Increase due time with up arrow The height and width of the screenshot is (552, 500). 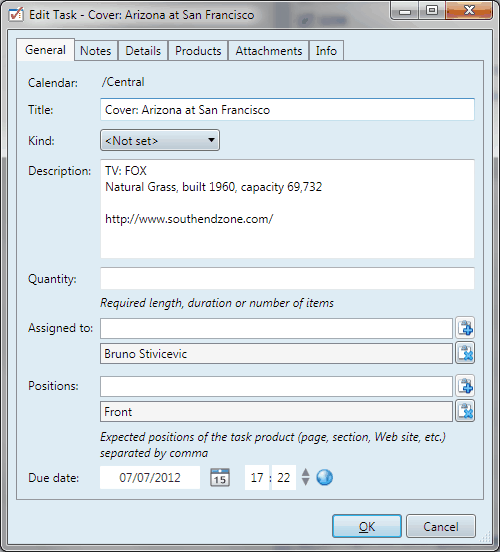click(x=306, y=473)
